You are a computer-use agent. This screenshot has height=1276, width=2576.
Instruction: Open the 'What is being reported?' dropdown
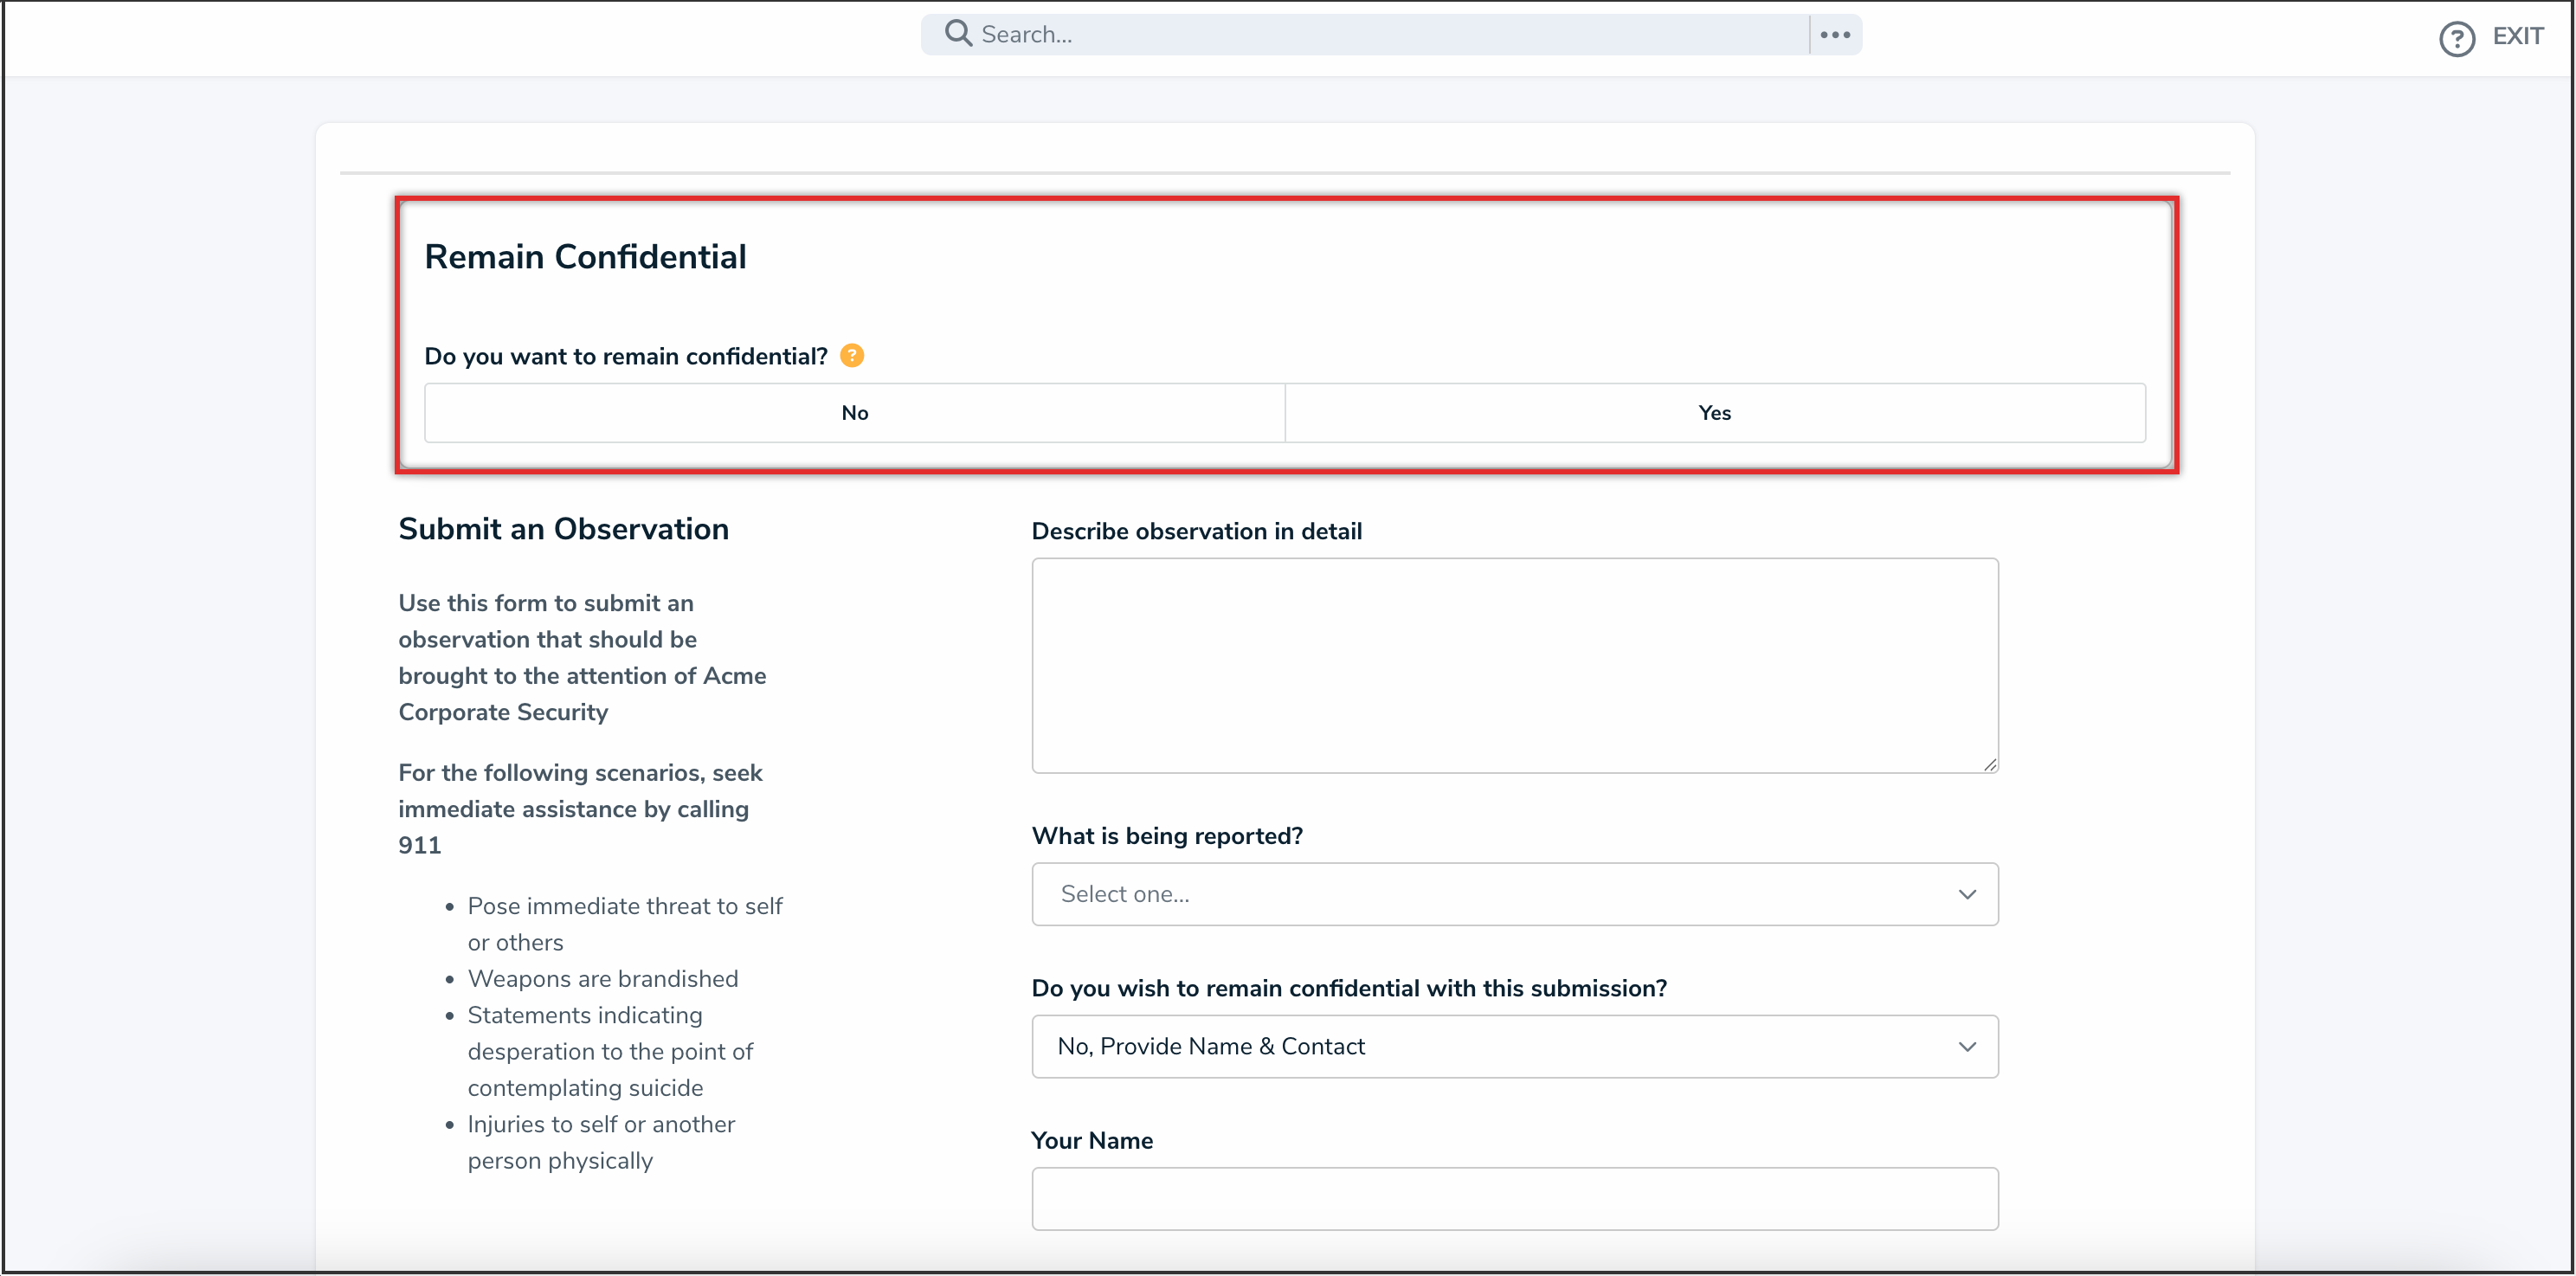coord(1513,894)
